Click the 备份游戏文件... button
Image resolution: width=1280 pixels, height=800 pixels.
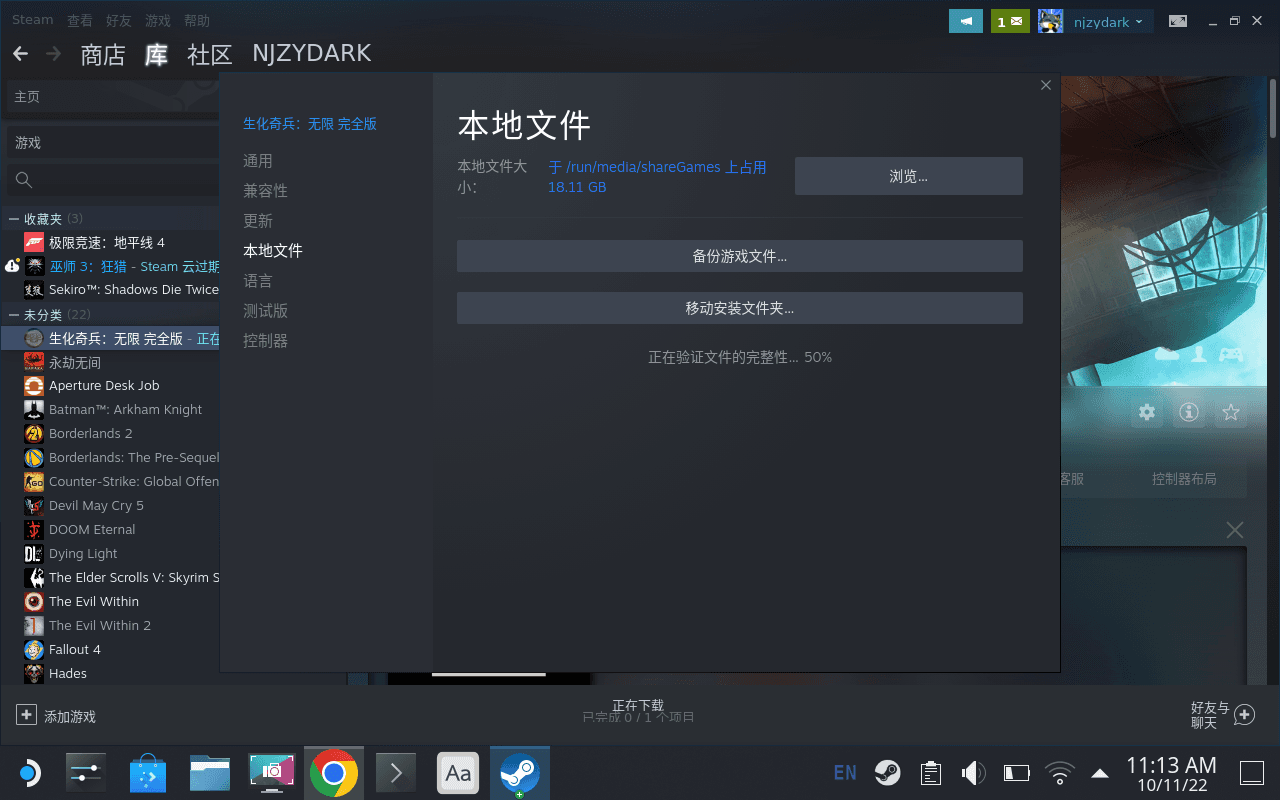point(740,256)
